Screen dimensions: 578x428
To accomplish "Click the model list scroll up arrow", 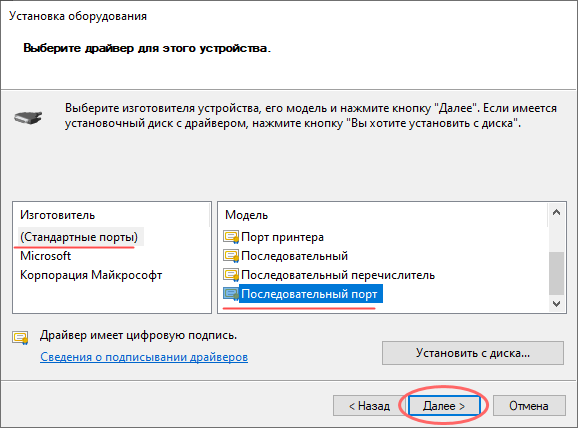I will coord(557,212).
